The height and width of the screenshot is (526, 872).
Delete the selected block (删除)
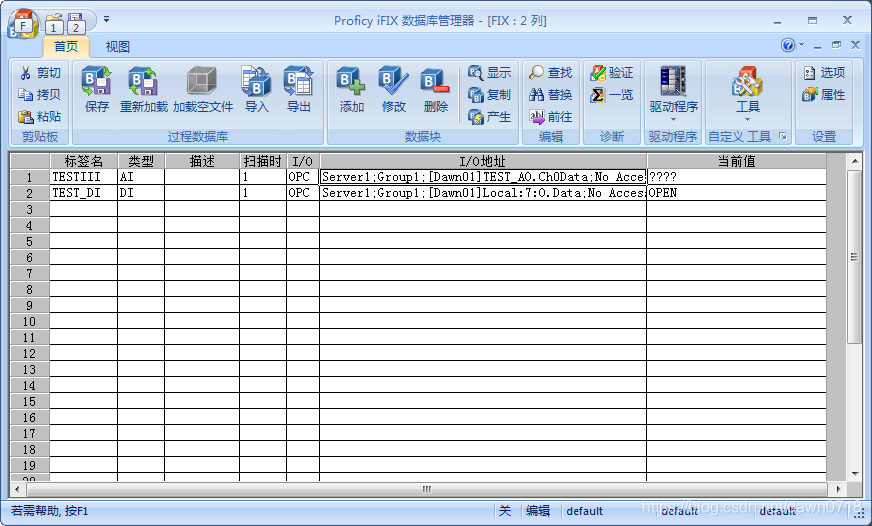[435, 90]
